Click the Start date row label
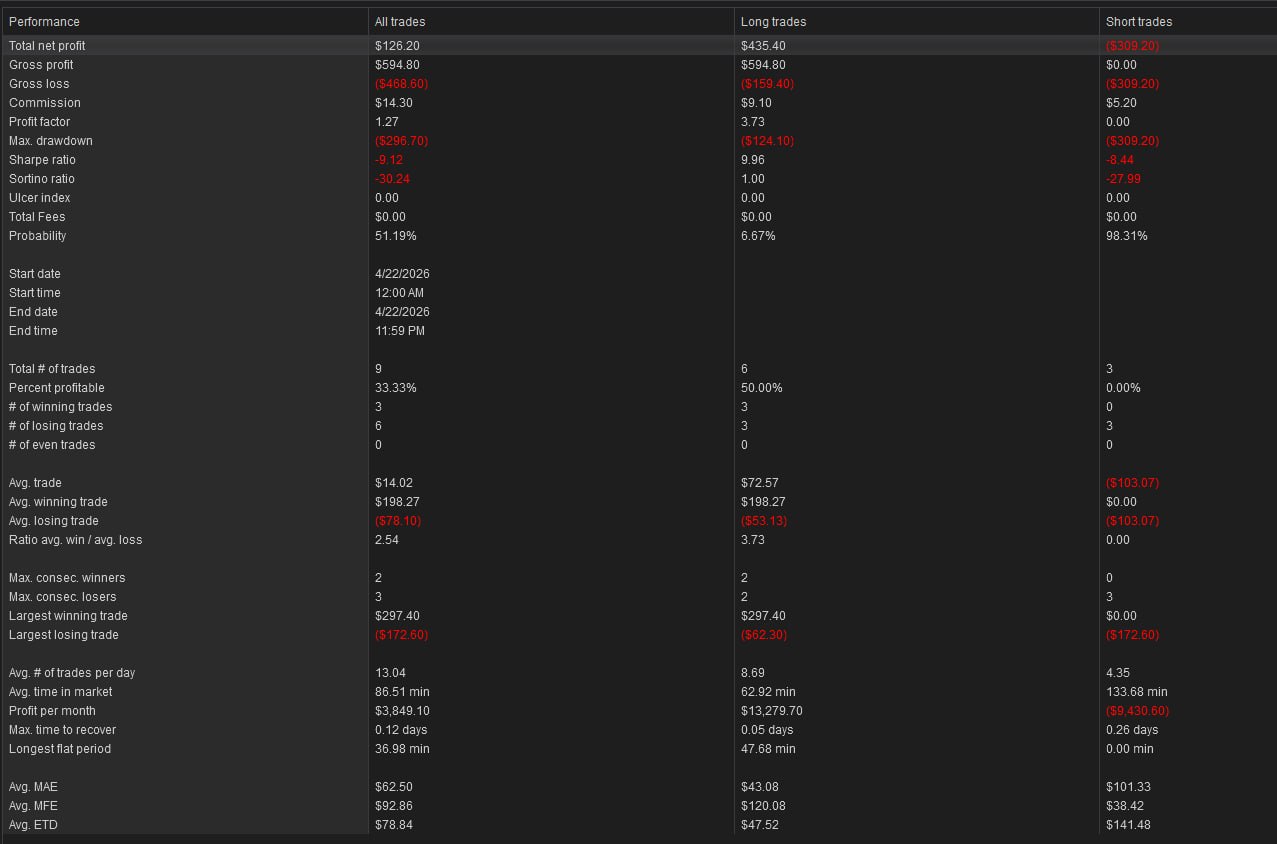The height and width of the screenshot is (844, 1277). (35, 274)
